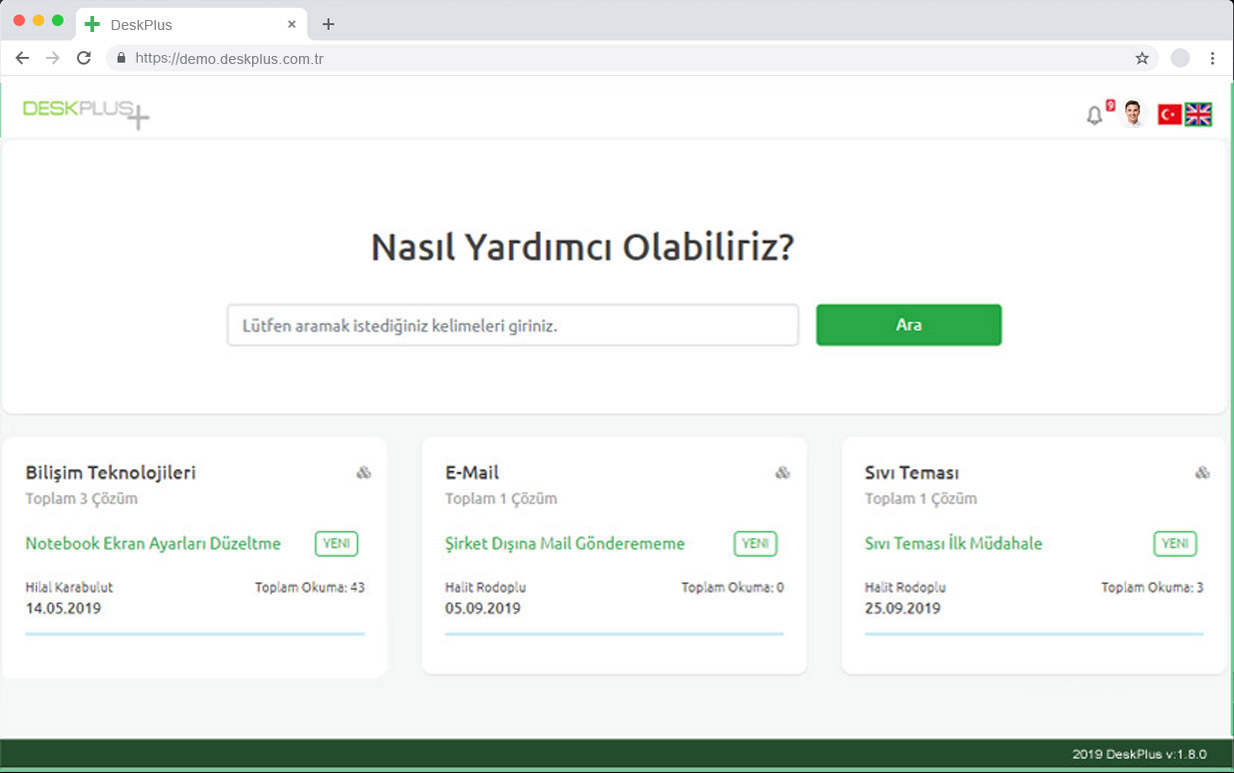Open a new browser tab
Screen dimensions: 1234x773
click(x=328, y=23)
